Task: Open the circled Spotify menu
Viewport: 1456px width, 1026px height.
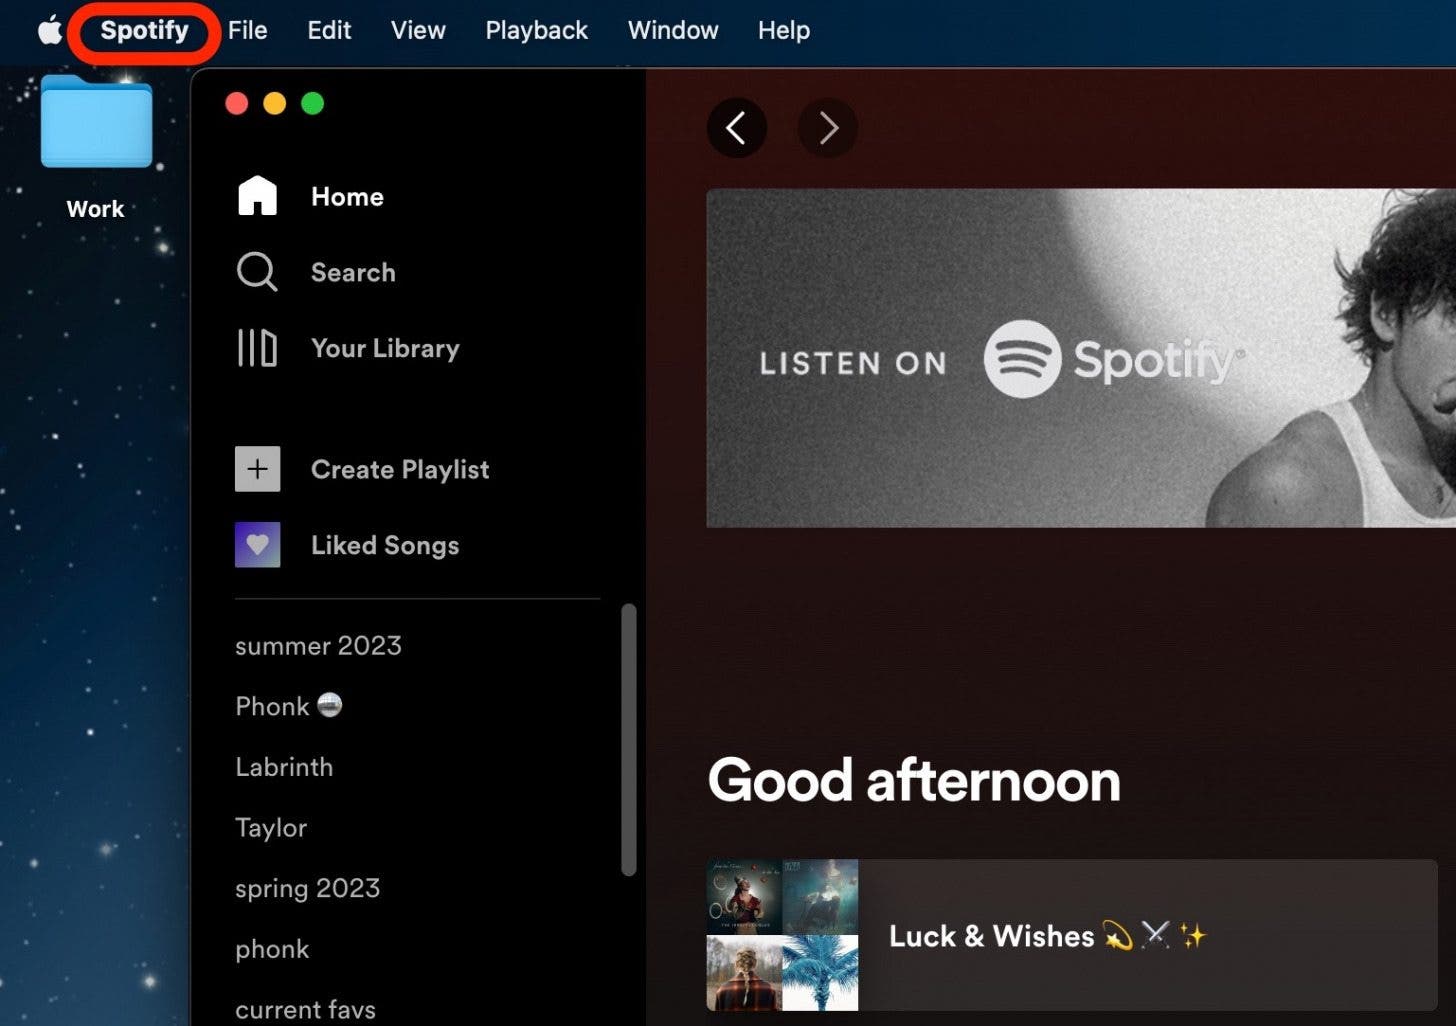Action: click(x=143, y=30)
